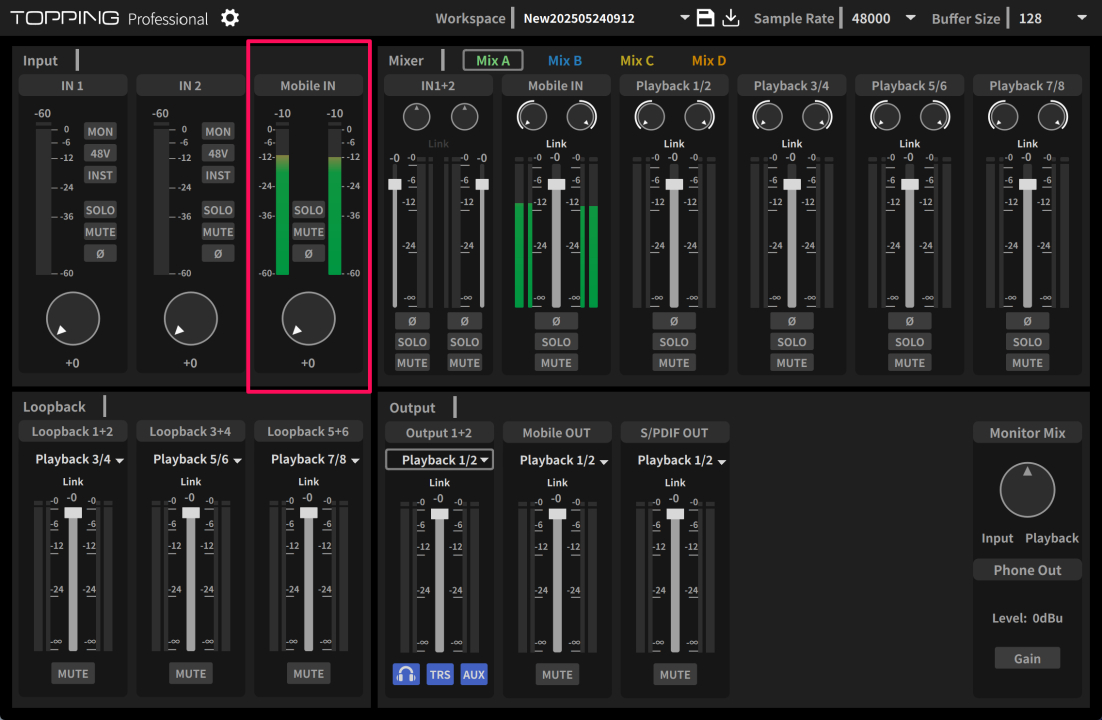Open S/PDIF OUT source dropdown
Viewport: 1102px width, 720px height.
pos(682,460)
